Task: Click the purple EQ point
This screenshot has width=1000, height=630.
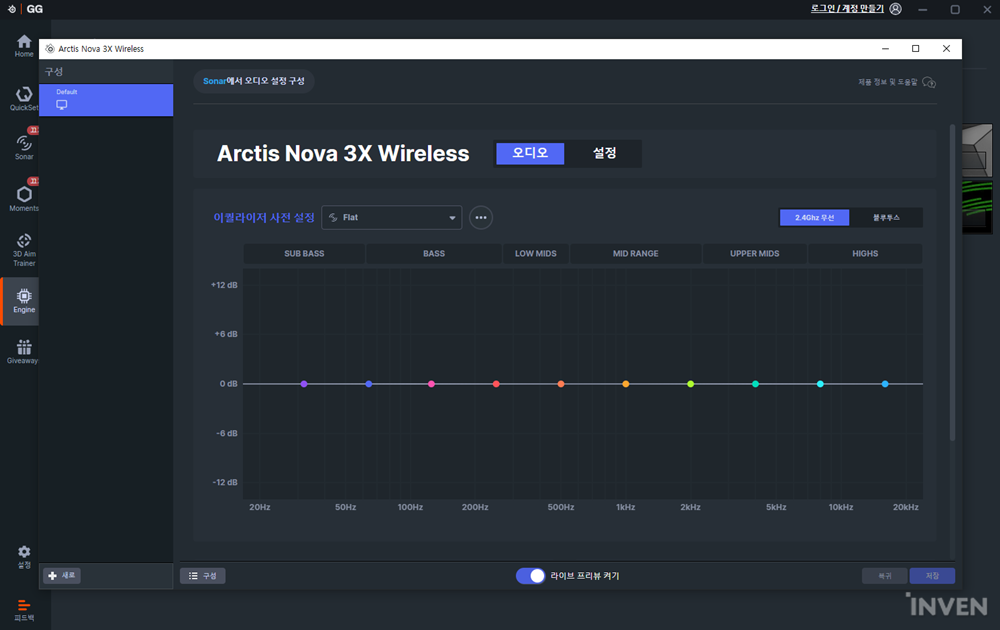Action: coord(304,384)
